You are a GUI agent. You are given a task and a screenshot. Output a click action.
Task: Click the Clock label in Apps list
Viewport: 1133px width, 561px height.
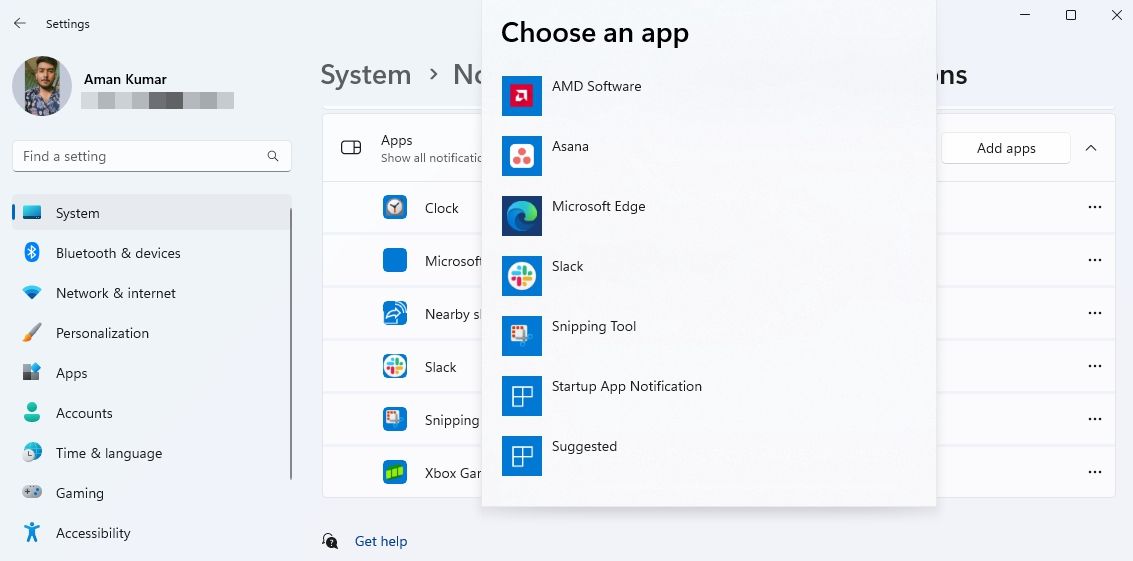[441, 208]
